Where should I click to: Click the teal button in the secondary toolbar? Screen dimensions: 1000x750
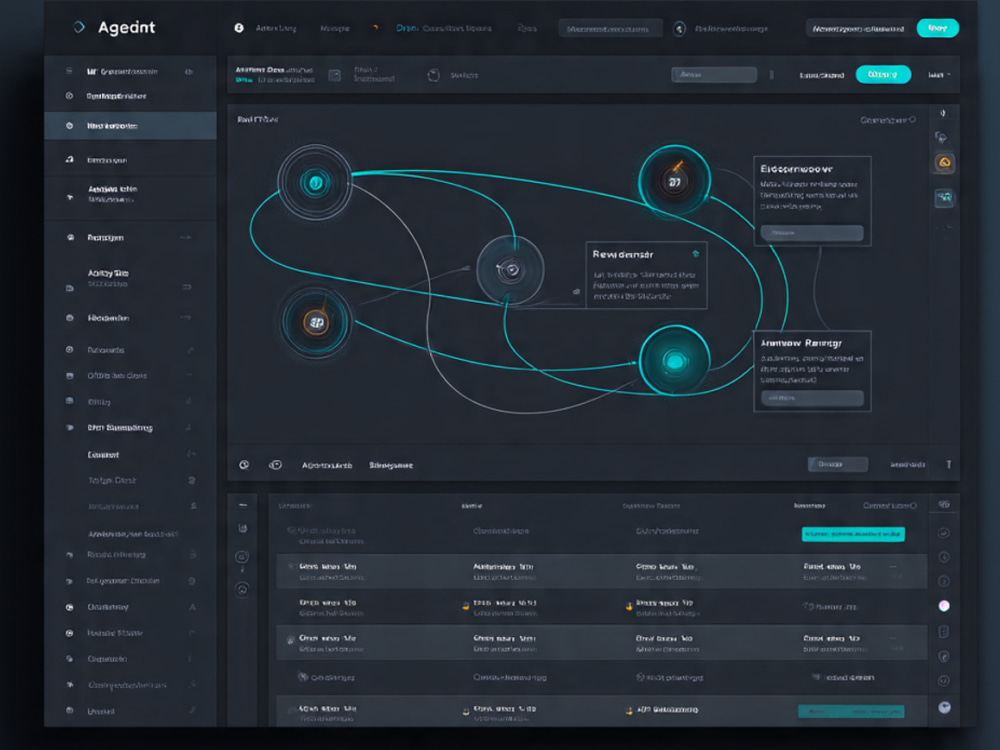883,75
